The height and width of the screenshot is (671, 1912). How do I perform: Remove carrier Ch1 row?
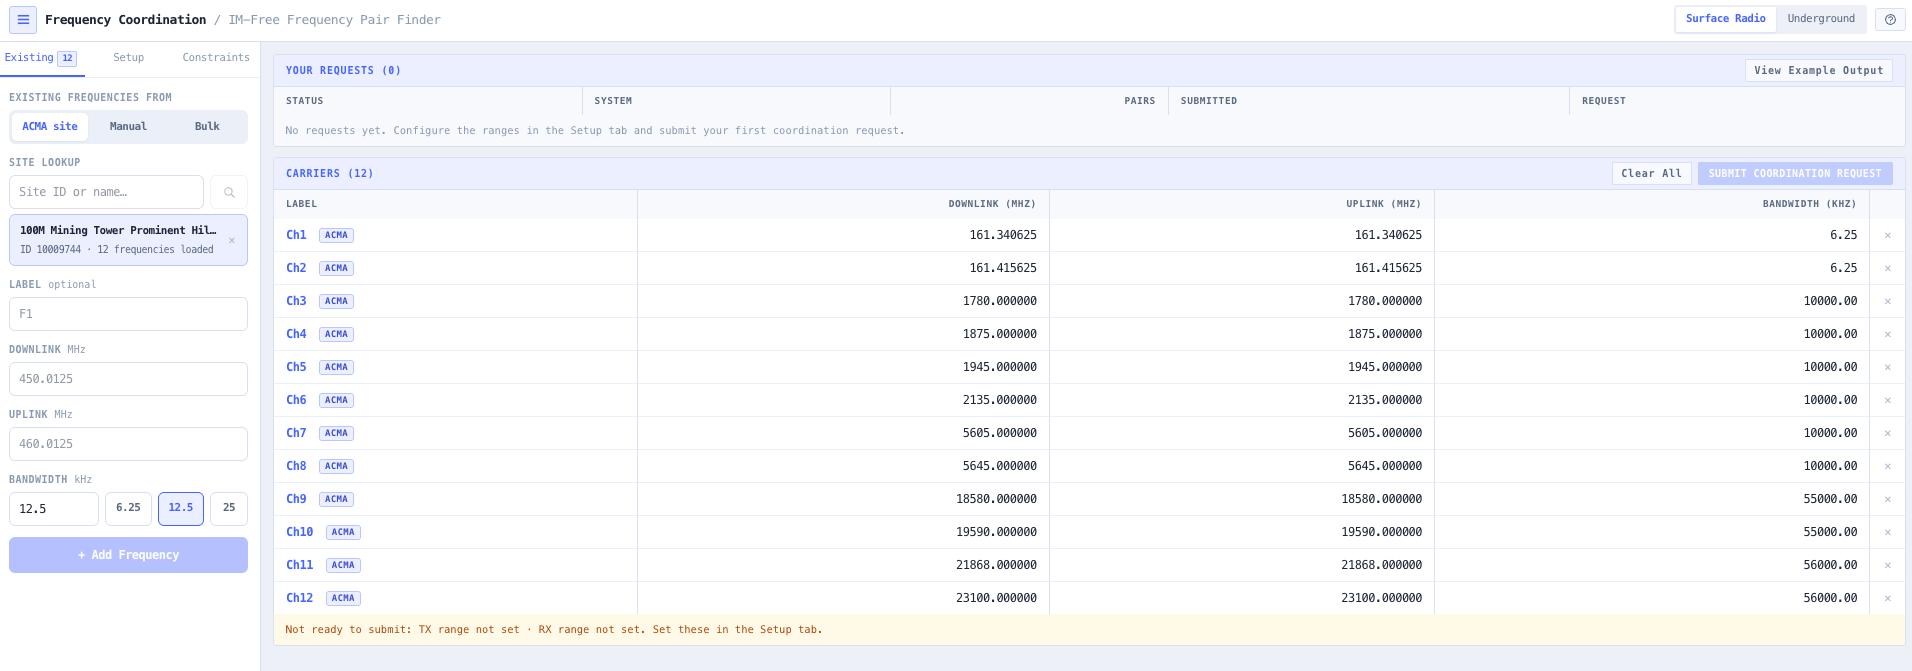point(1888,235)
